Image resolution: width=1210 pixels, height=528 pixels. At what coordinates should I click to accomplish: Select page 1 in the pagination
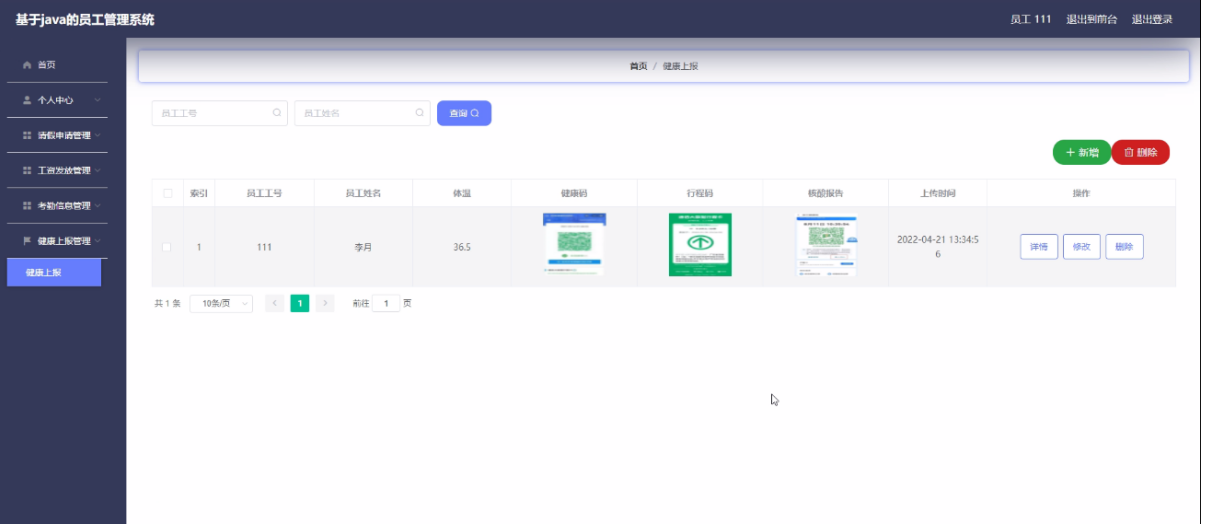300,304
